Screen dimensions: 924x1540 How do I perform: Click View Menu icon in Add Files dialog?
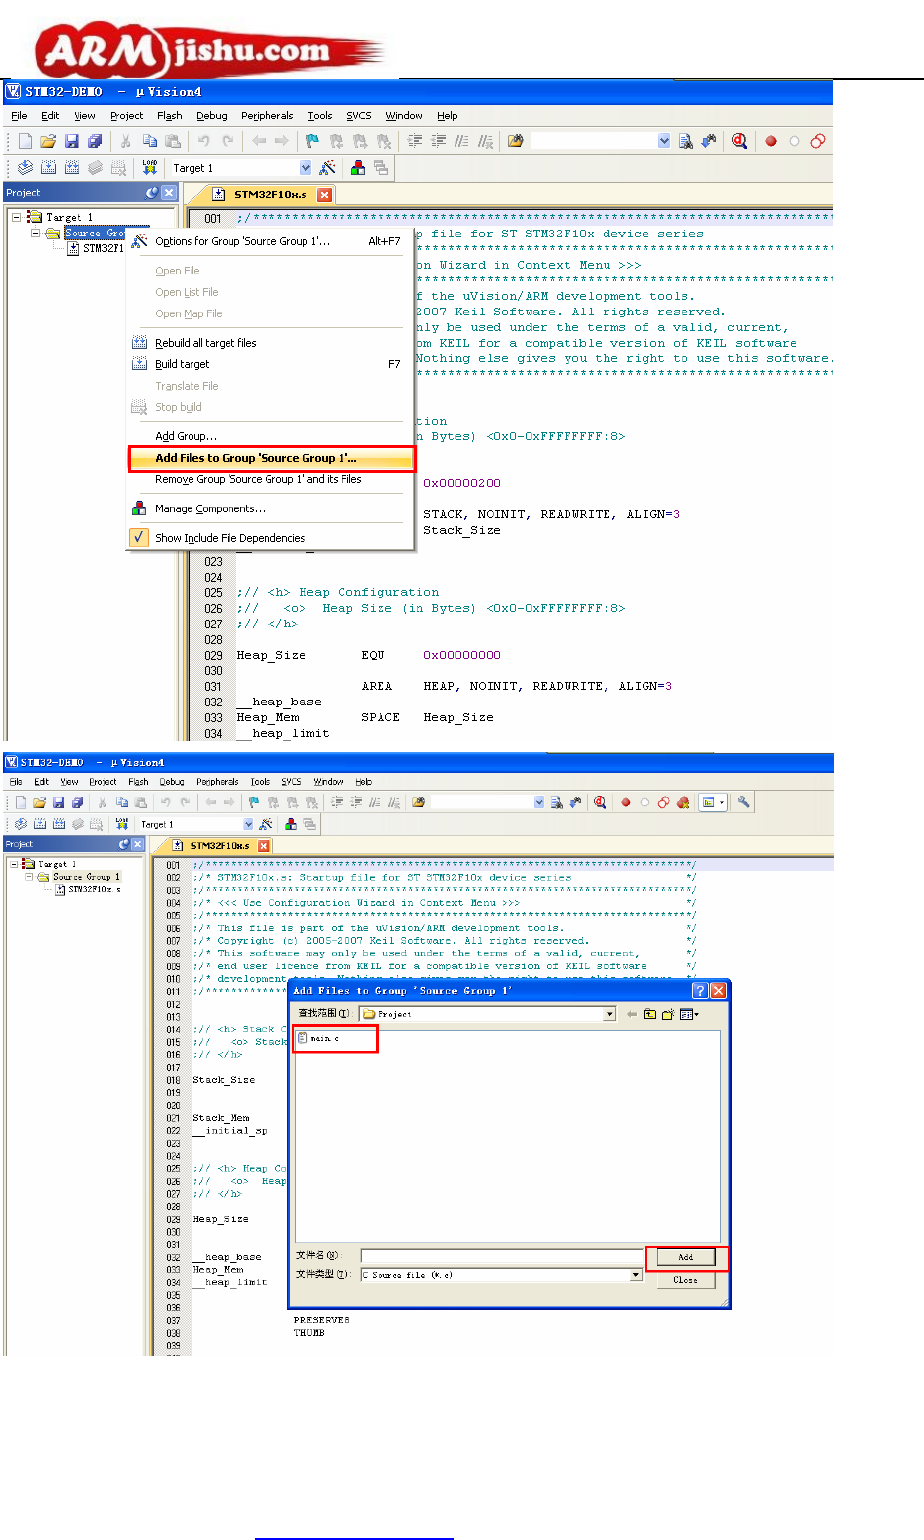pos(689,1014)
